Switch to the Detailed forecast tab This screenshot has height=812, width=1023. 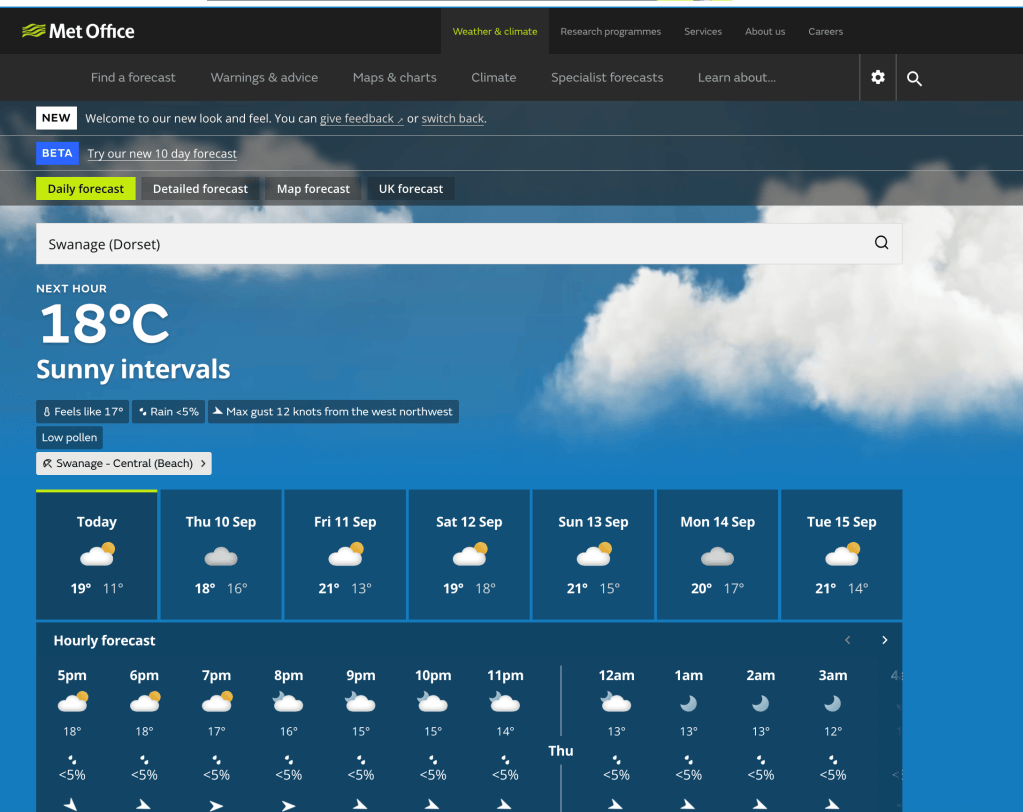point(200,188)
